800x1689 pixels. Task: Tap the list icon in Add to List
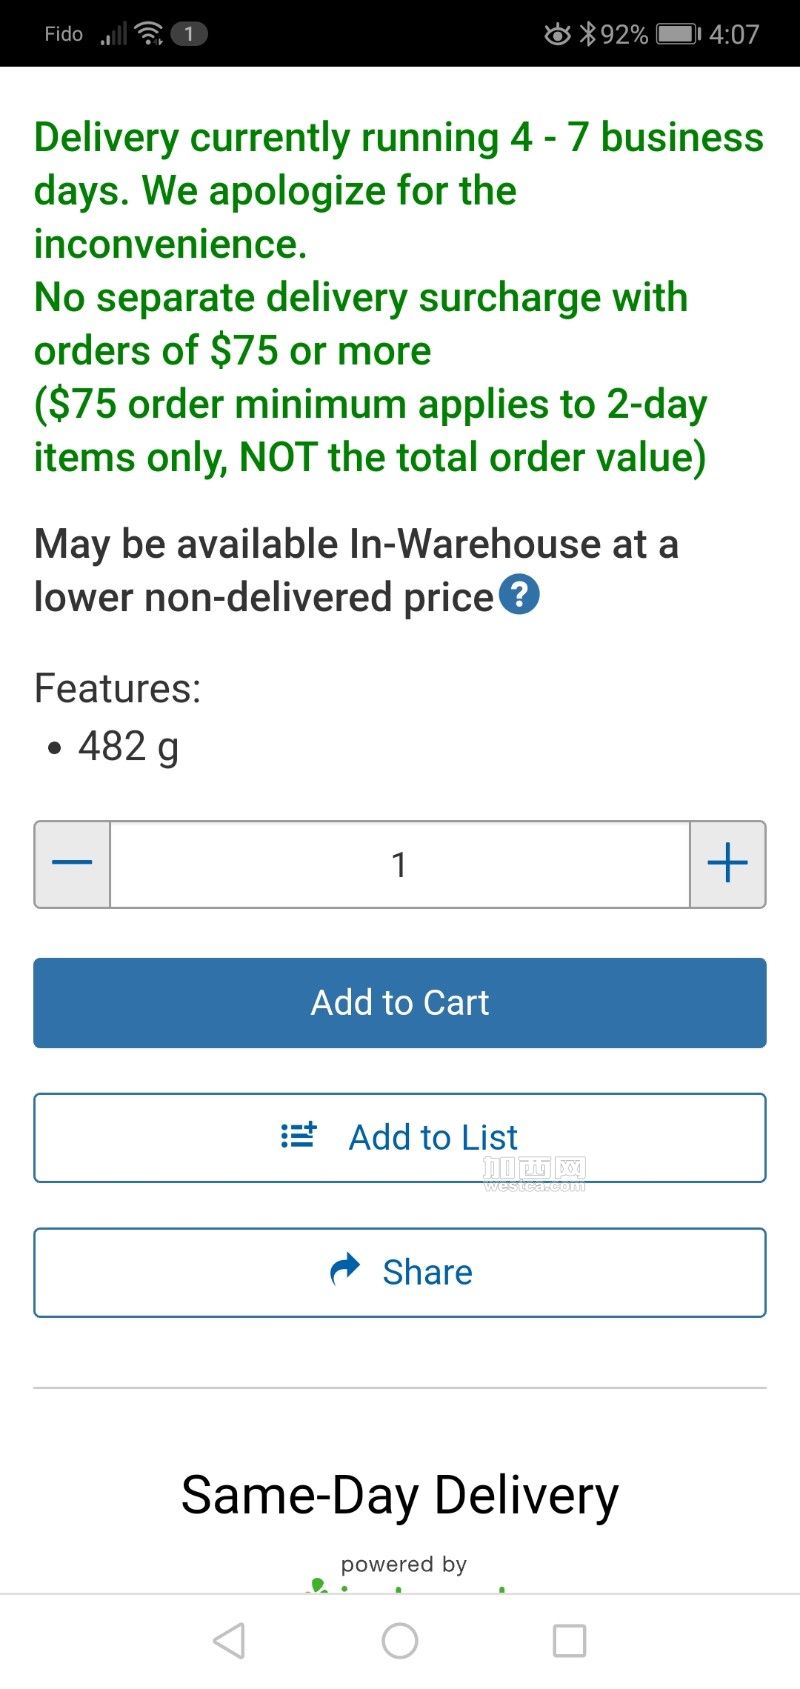(299, 1135)
